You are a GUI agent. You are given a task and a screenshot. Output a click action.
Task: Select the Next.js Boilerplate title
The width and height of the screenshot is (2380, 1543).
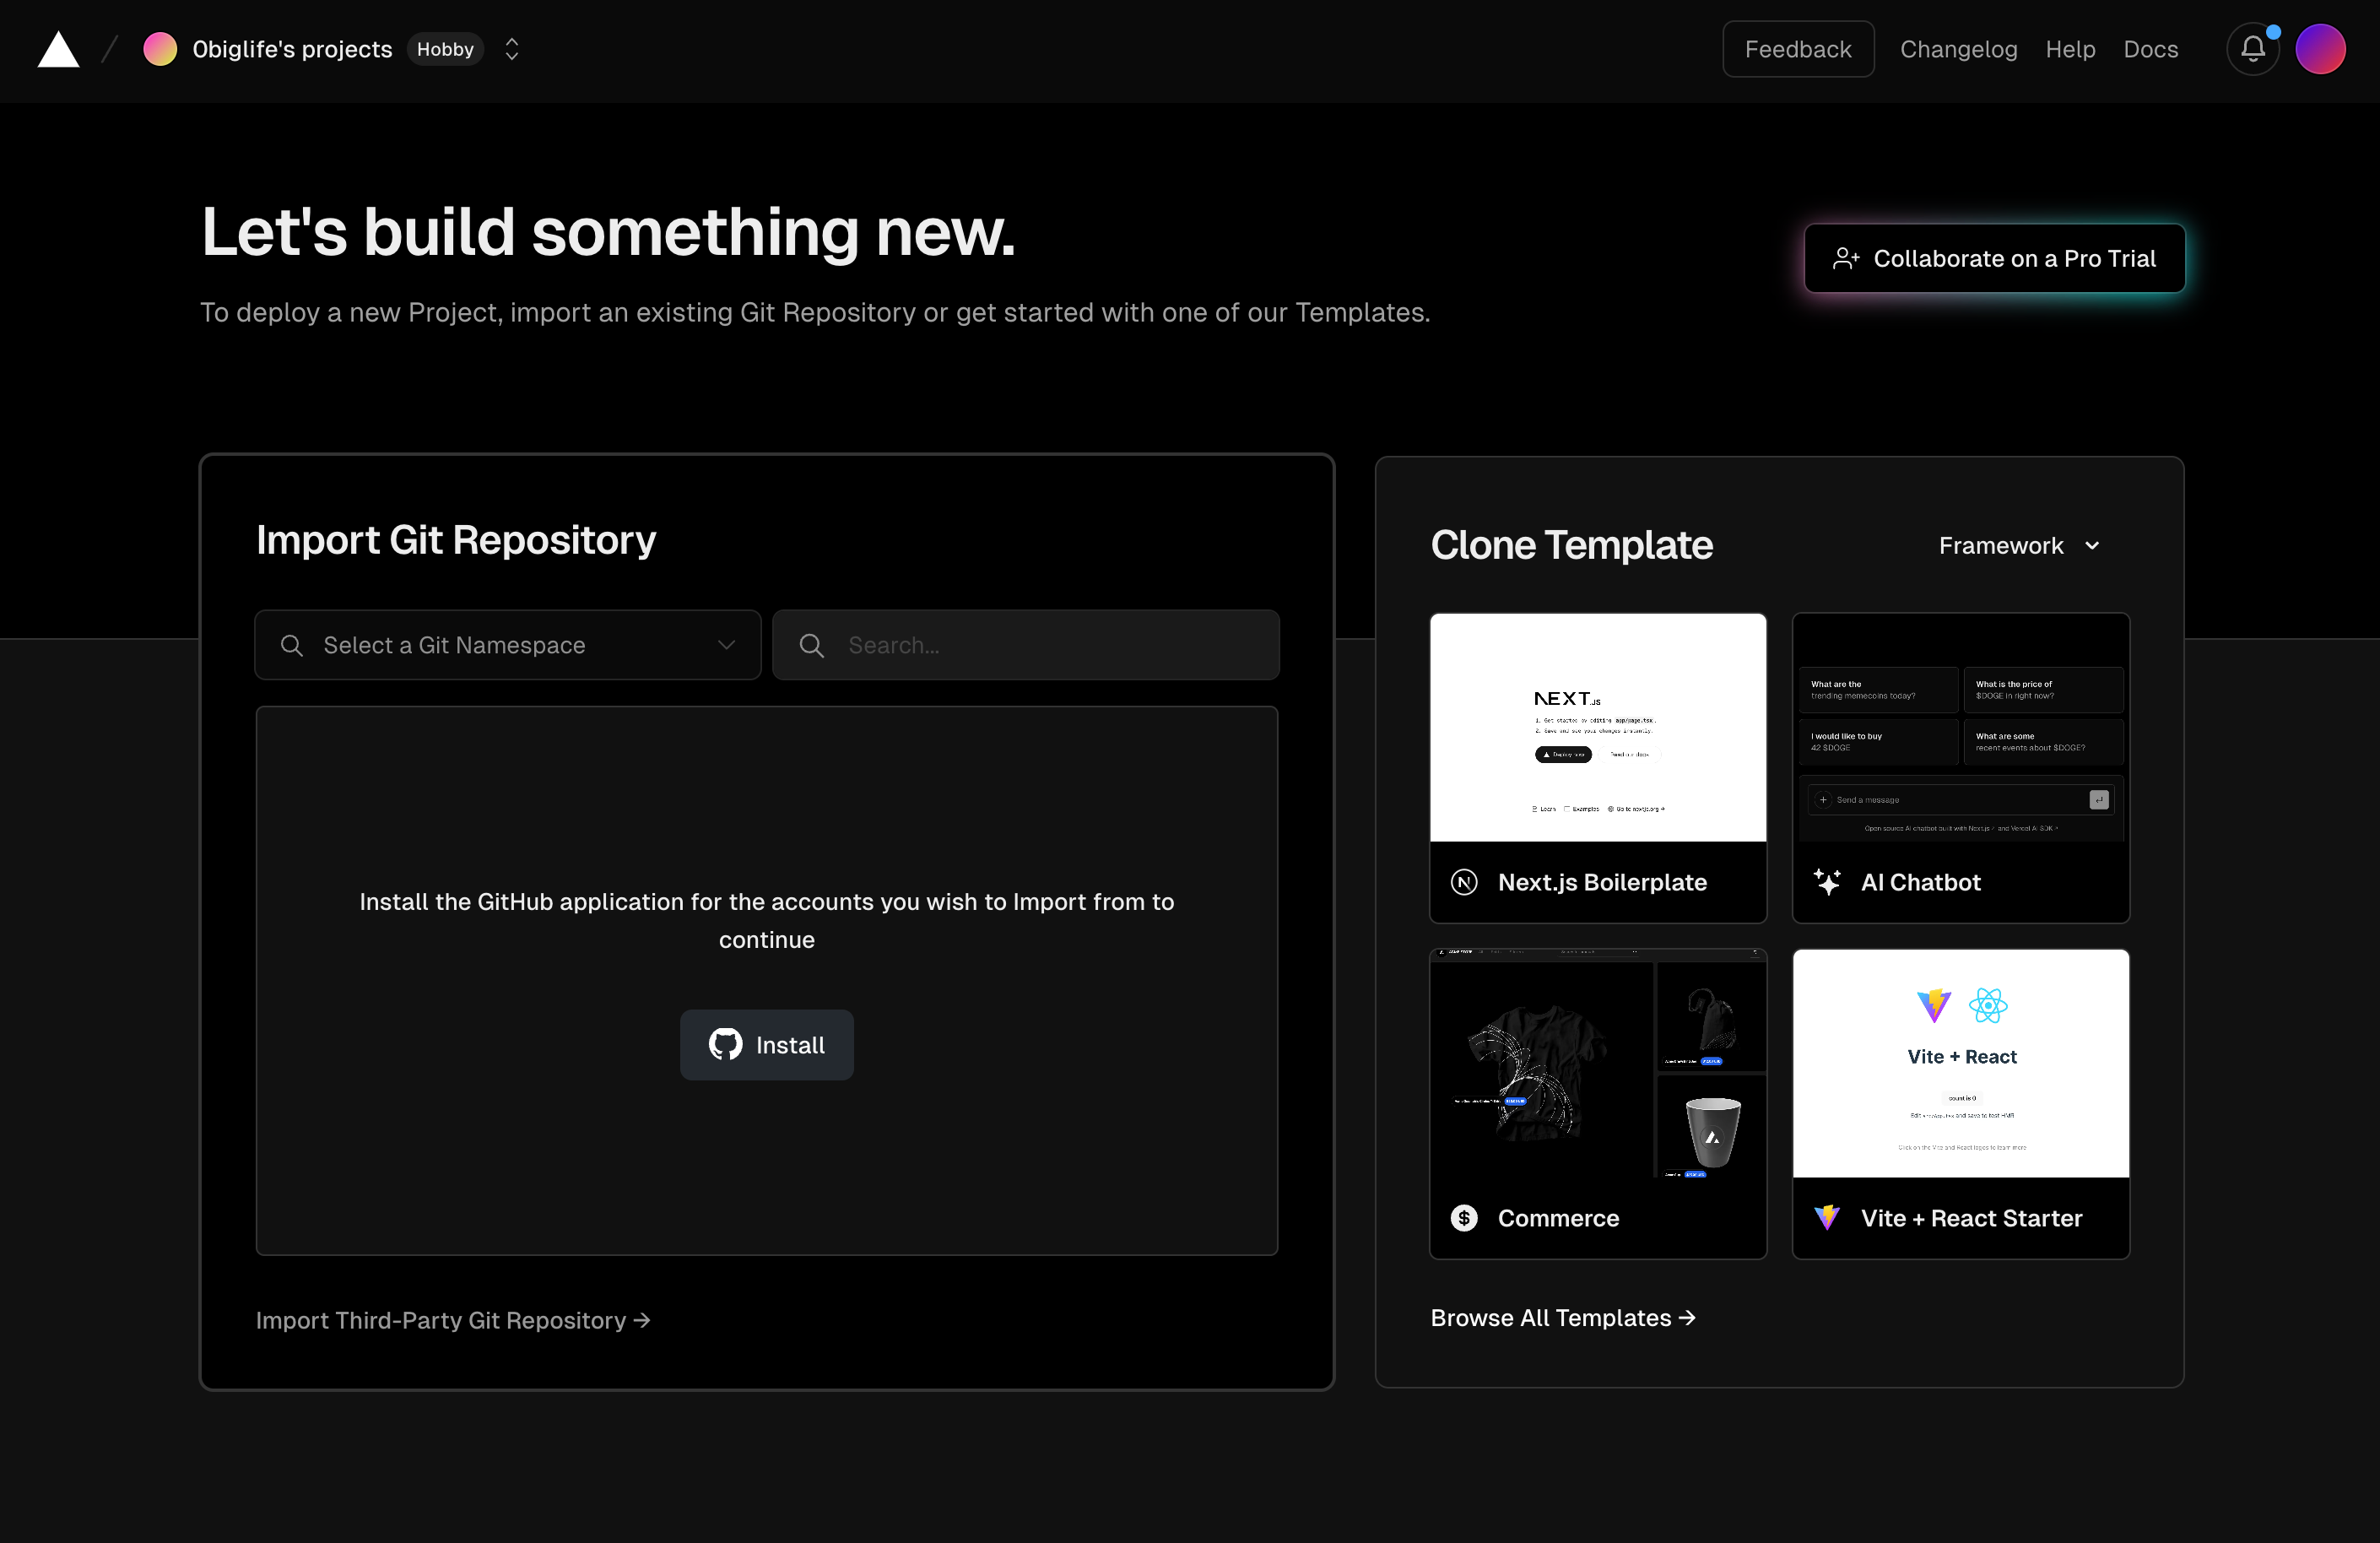click(x=1602, y=882)
